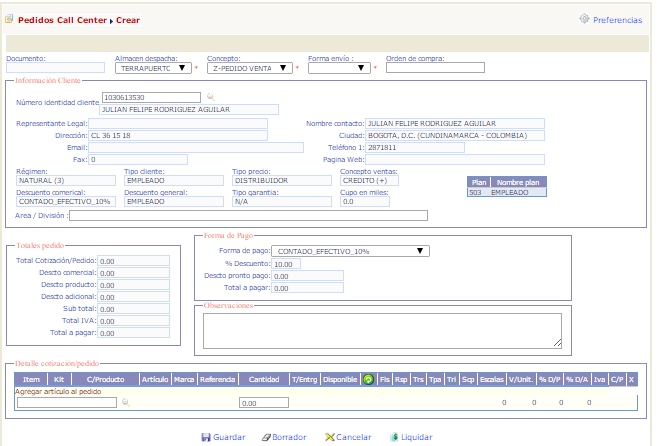Click the Observaciones text area
The height and width of the screenshot is (446, 661).
[x=382, y=328]
